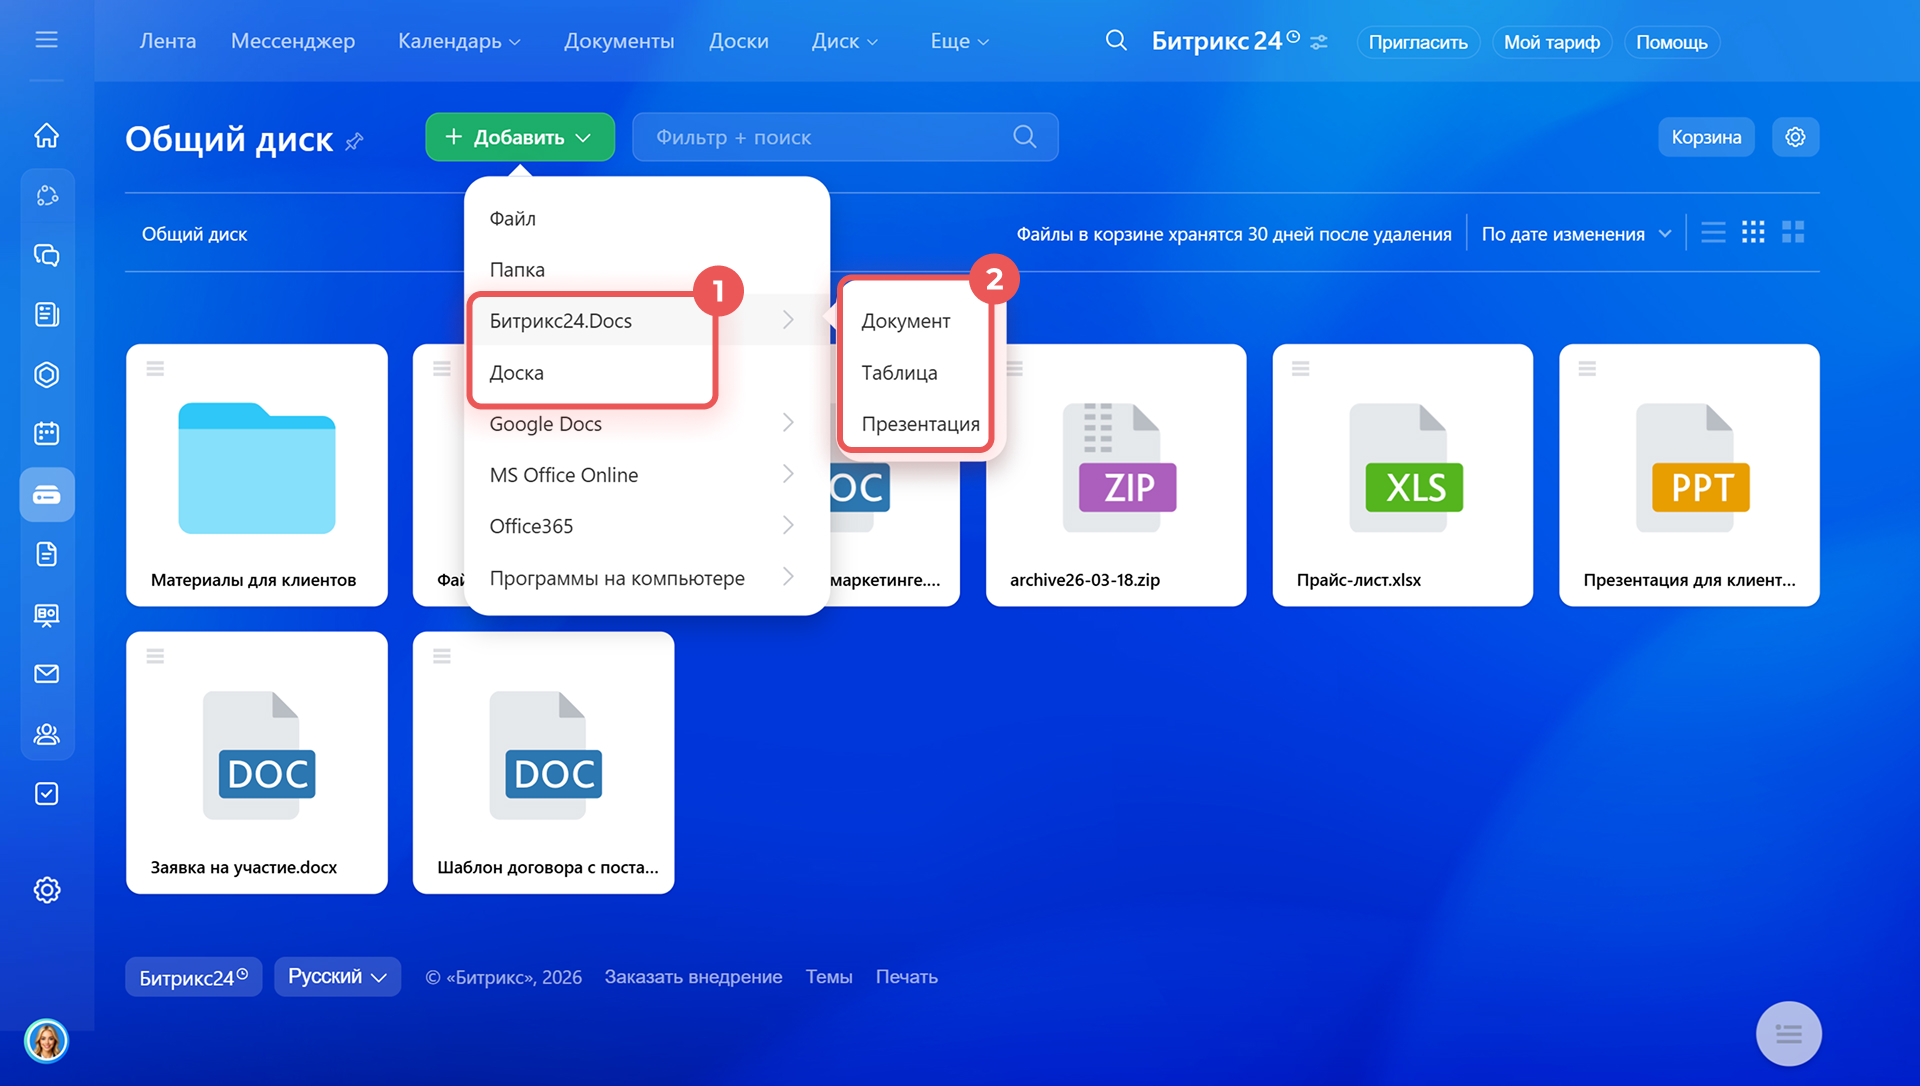Image resolution: width=1920 pixels, height=1086 pixels.
Task: Open the tasks checkmark icon in sidebar
Action: point(46,794)
